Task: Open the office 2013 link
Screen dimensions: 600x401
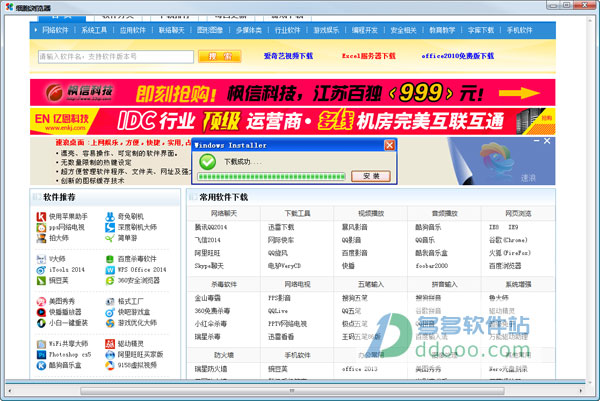Action: pos(360,369)
